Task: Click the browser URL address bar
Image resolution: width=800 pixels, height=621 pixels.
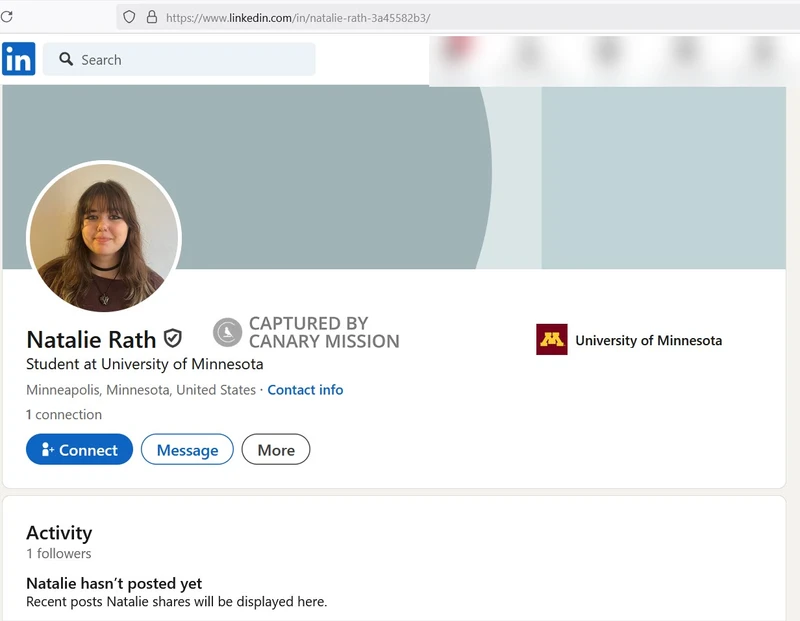Action: (x=458, y=18)
